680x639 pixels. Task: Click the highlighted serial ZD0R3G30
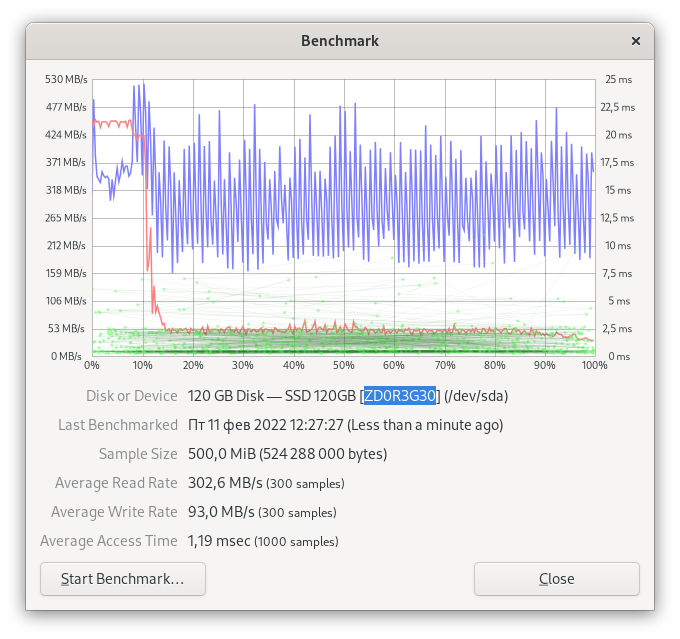click(x=400, y=396)
